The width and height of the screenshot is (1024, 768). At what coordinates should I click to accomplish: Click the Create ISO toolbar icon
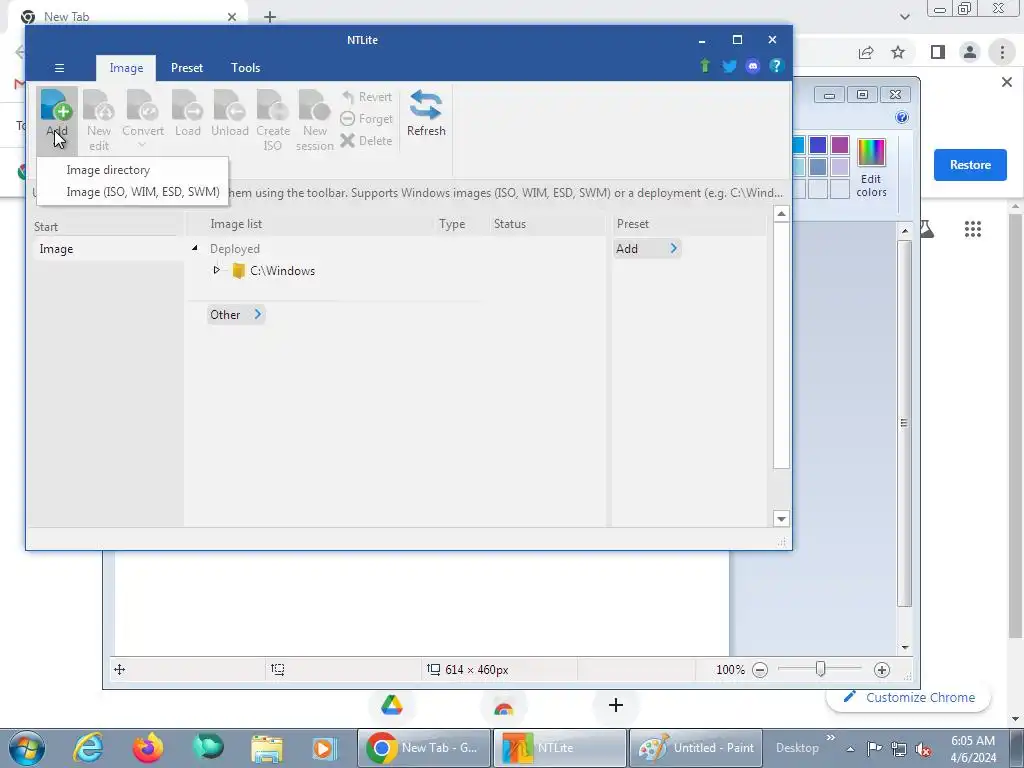tap(272, 120)
